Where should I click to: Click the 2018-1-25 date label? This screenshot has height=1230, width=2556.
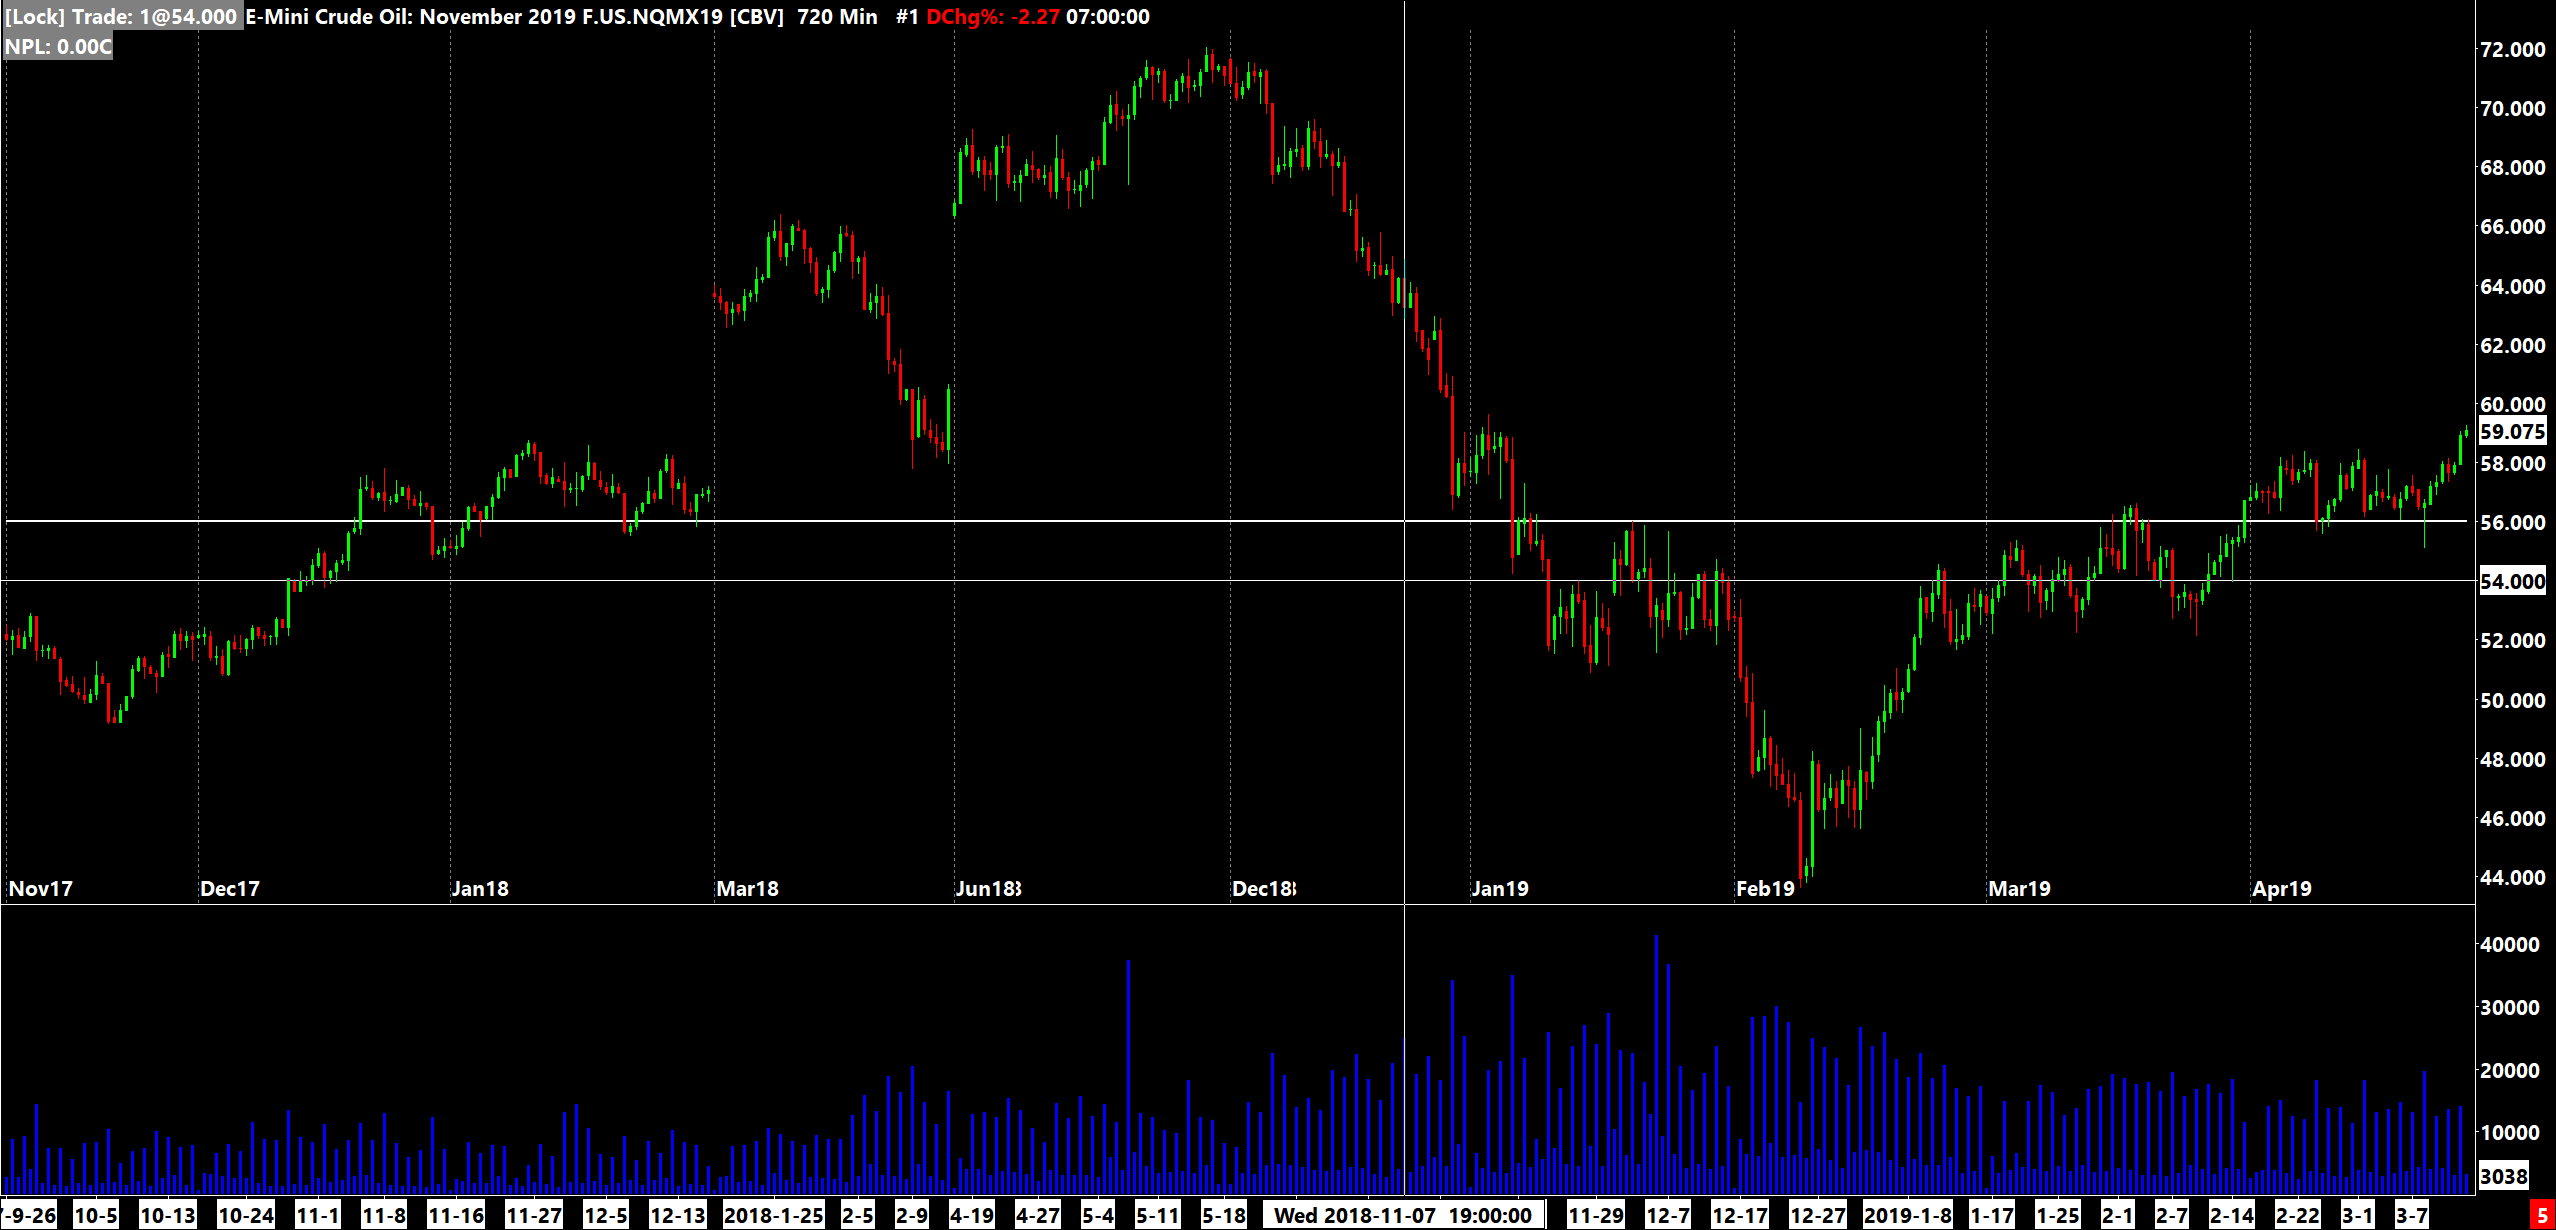[x=773, y=1216]
